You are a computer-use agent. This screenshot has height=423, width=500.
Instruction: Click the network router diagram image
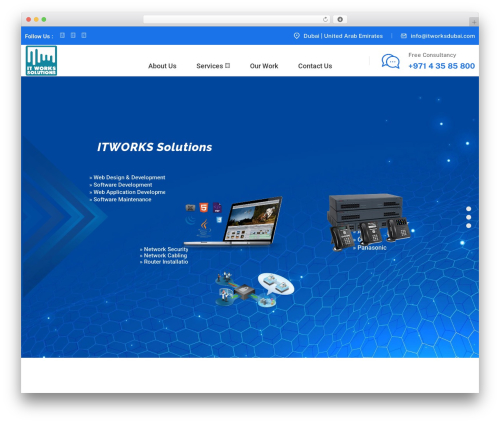click(x=255, y=289)
